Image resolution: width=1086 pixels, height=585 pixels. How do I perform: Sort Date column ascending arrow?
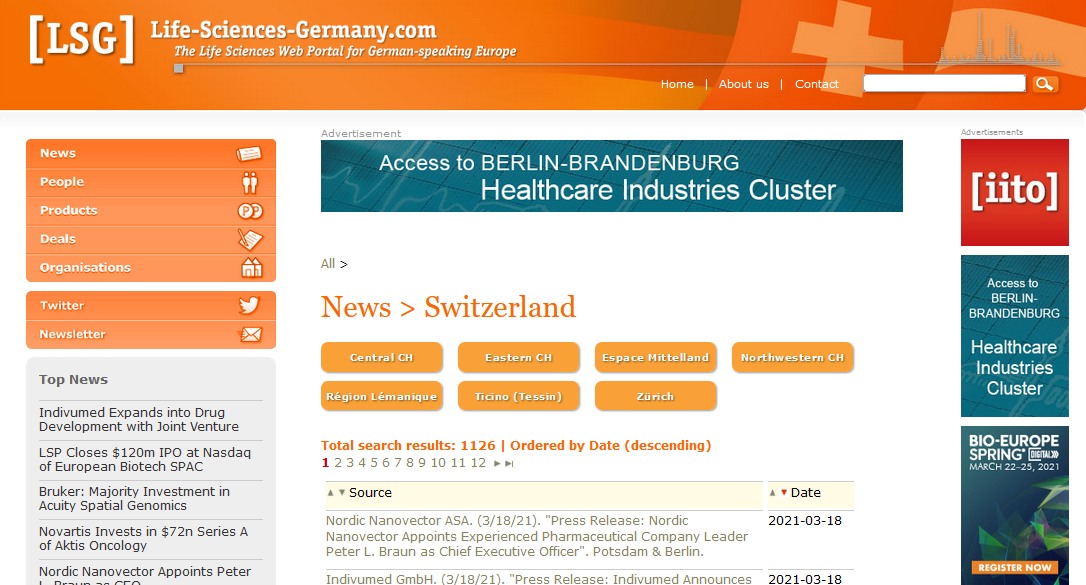(773, 493)
